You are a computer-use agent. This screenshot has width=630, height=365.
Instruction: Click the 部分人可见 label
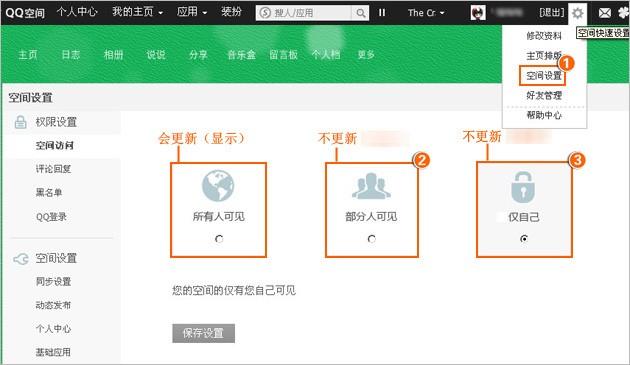pyautogui.click(x=371, y=217)
